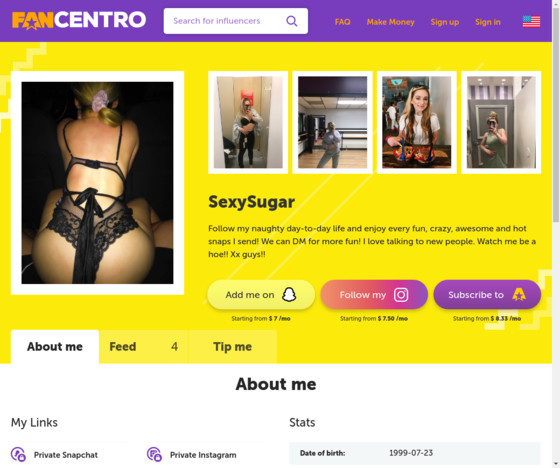Click the Sign in link

(488, 22)
